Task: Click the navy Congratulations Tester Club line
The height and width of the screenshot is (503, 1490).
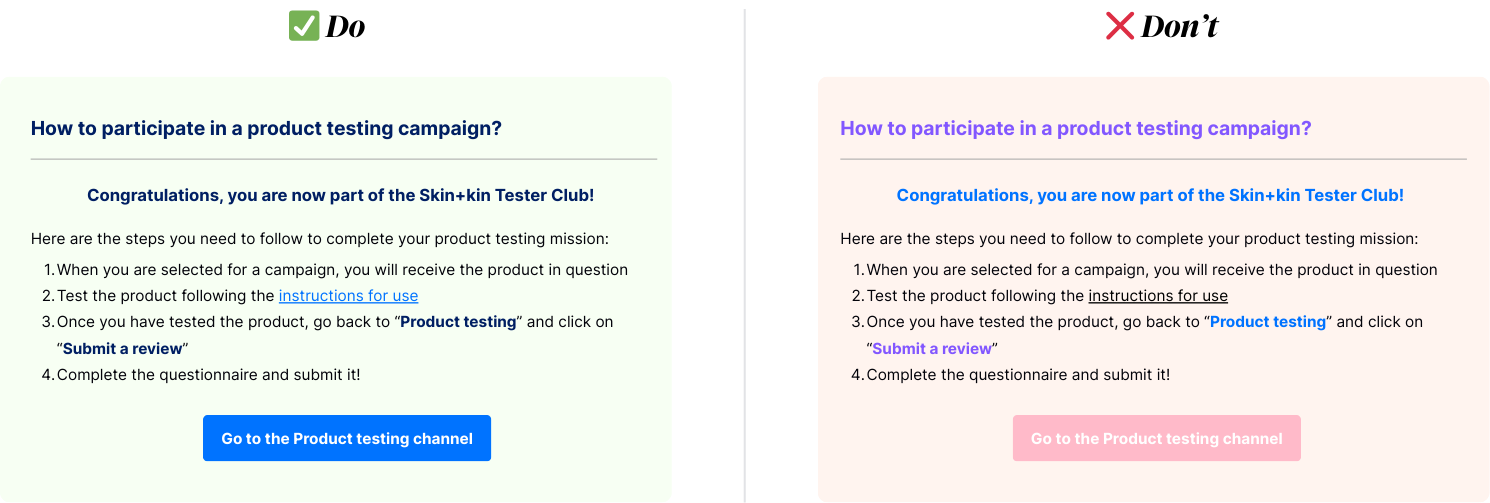Action: click(x=340, y=196)
